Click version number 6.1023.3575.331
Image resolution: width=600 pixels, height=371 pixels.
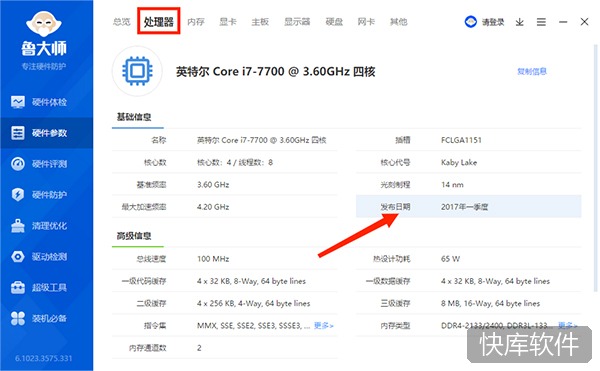44,358
